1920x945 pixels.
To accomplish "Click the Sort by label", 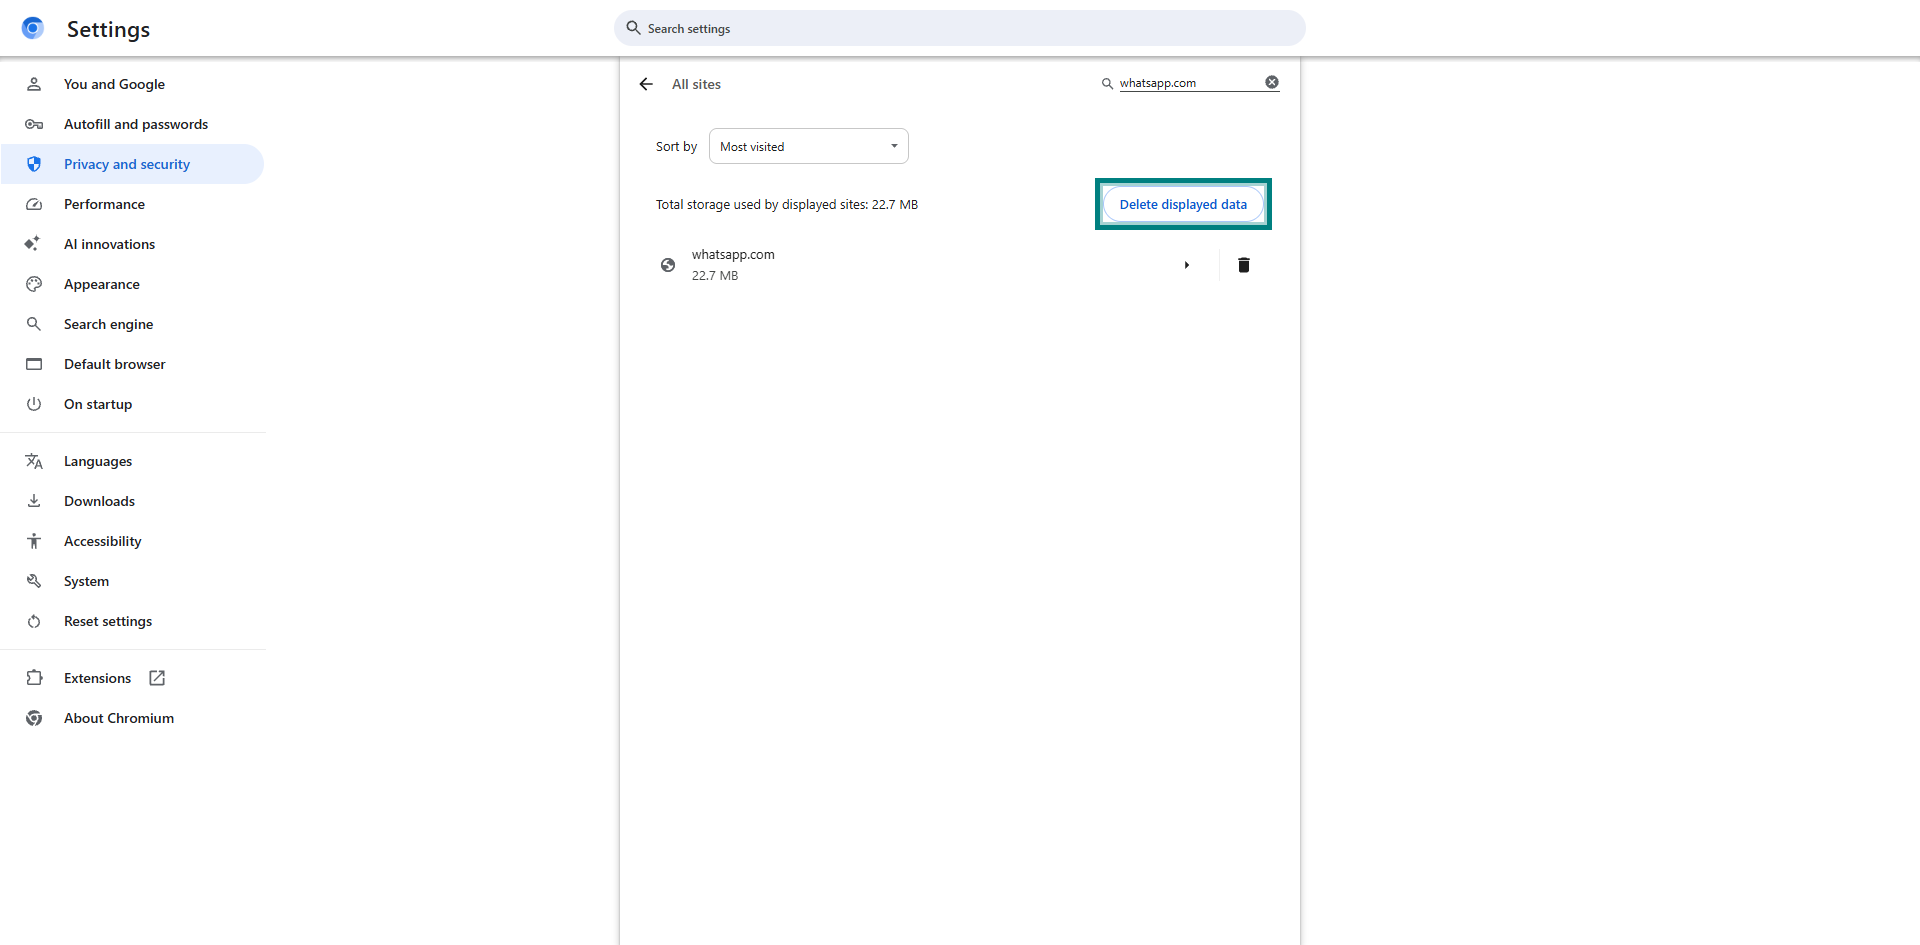I will 676,146.
